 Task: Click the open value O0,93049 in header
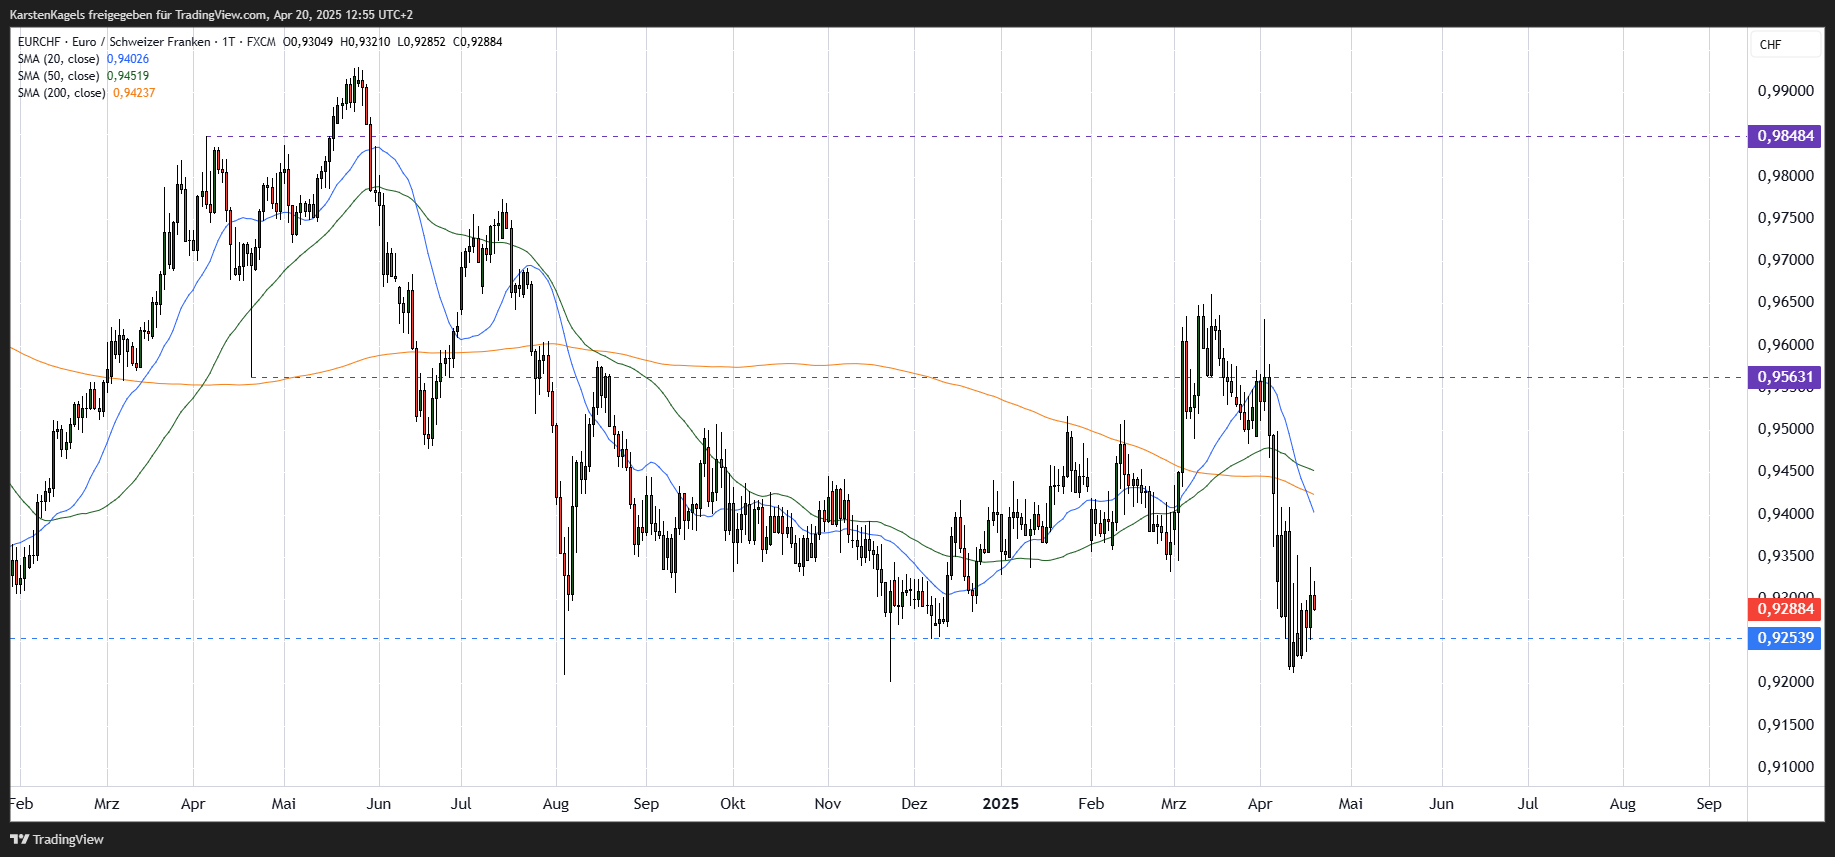[308, 42]
